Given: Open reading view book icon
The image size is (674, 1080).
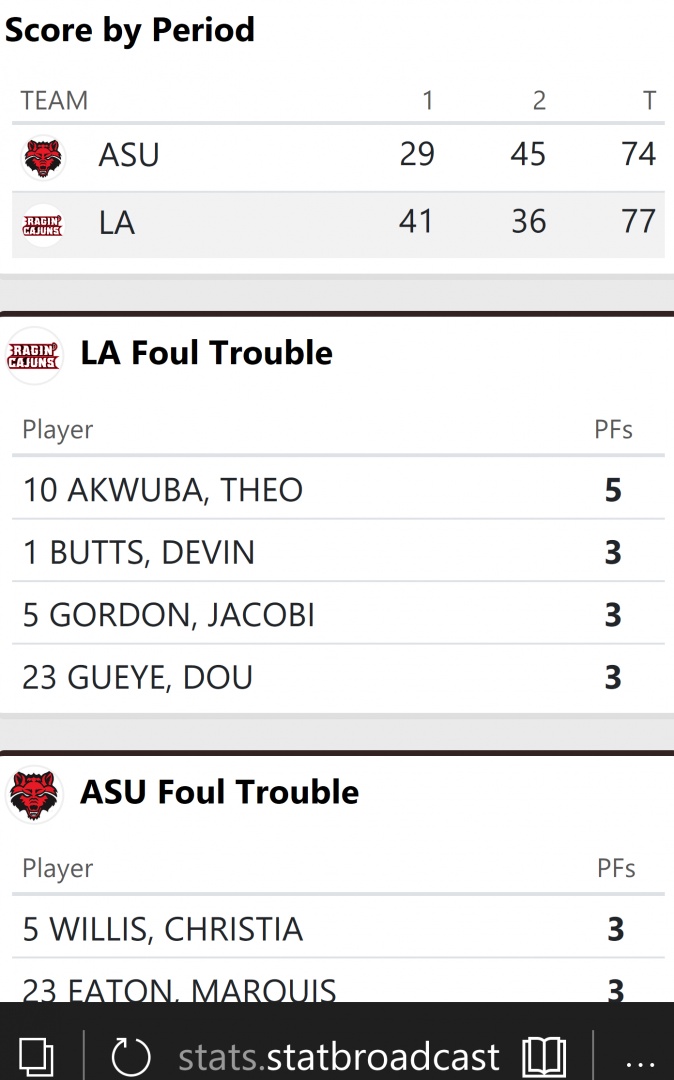Looking at the screenshot, I should coord(544,1057).
